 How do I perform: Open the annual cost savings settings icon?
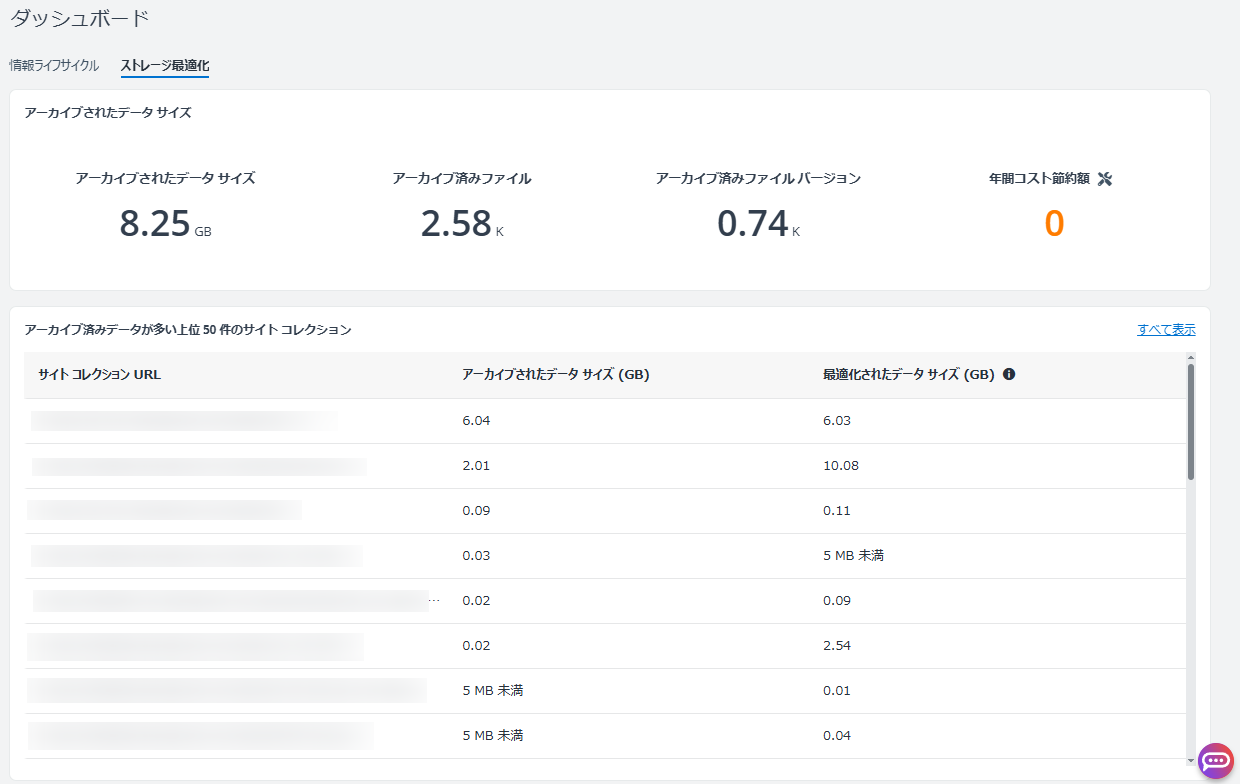1105,179
